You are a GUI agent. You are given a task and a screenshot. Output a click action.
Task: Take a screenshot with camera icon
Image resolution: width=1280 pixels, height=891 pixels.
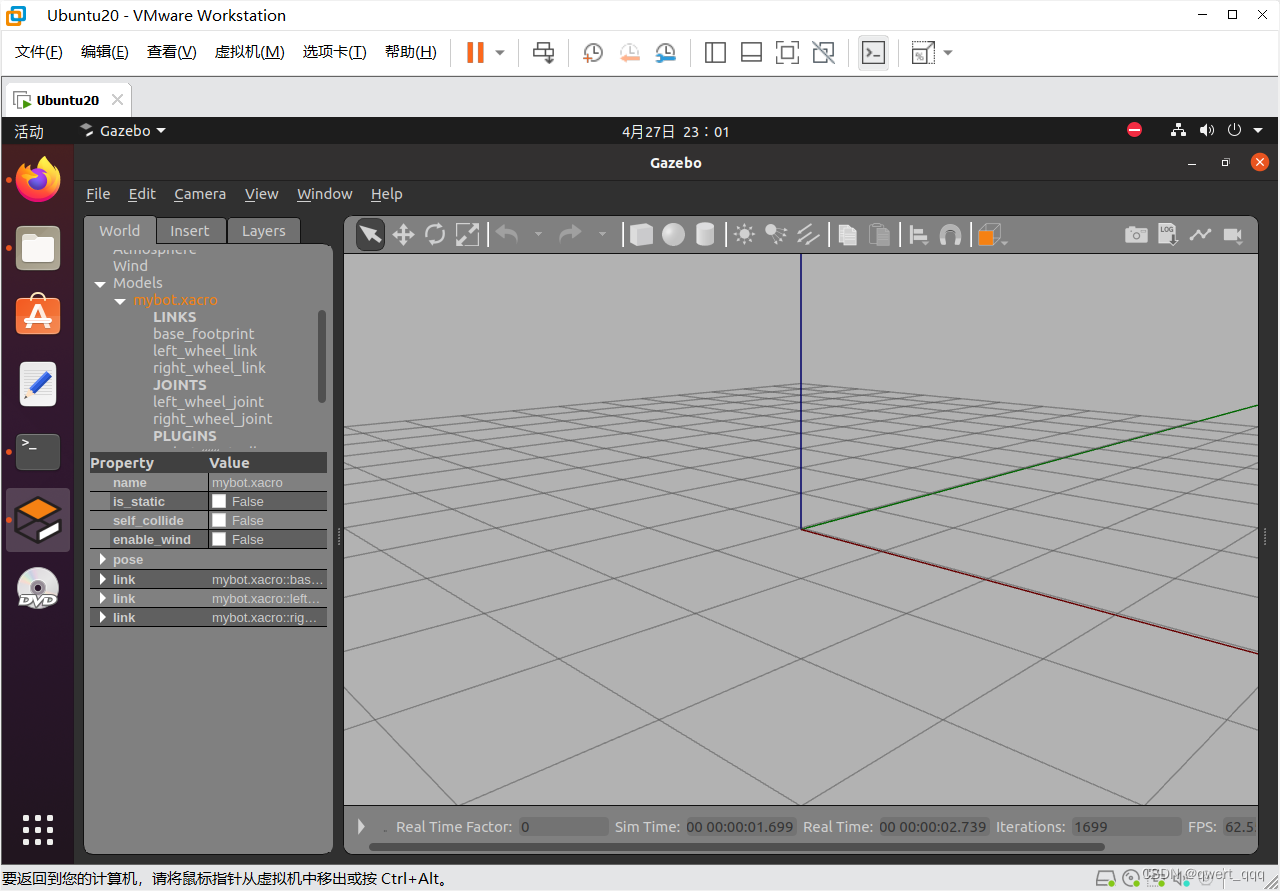(x=1136, y=234)
